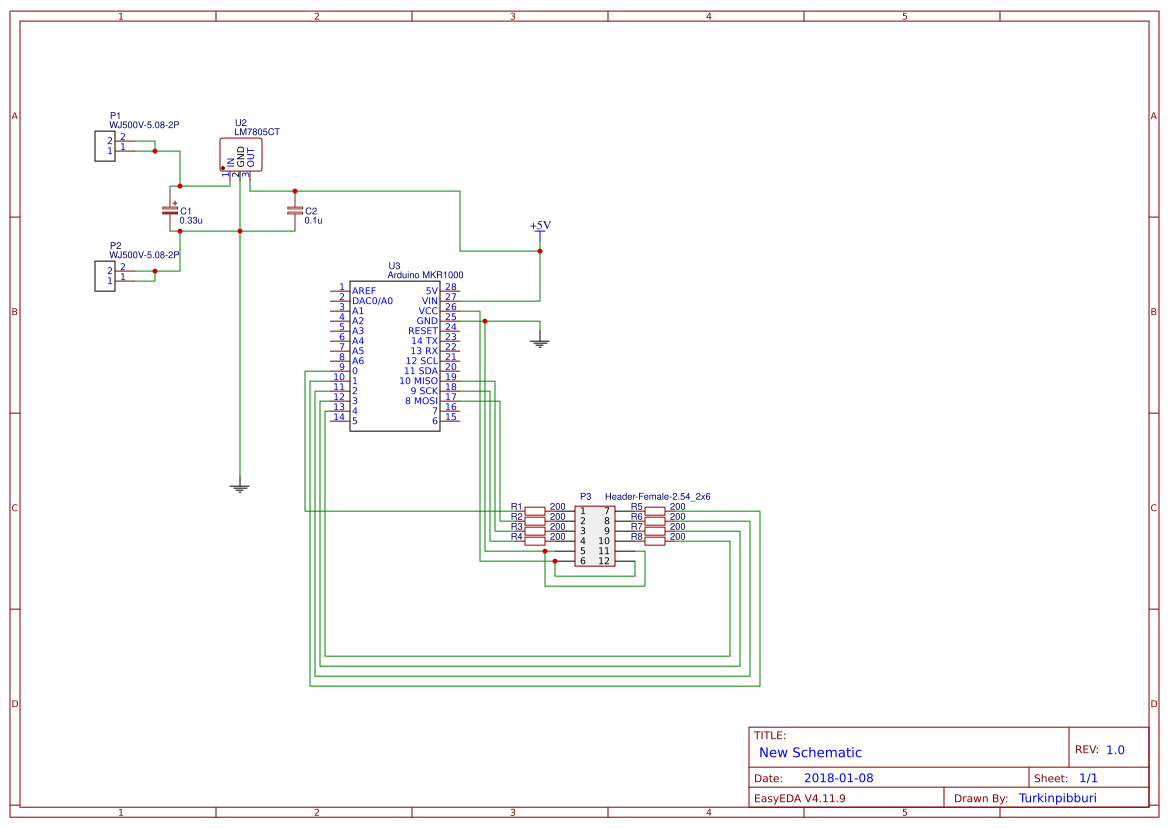This screenshot has height=828, width=1169.
Task: Select the LM7805CT voltage regulator U2
Action: pos(239,155)
